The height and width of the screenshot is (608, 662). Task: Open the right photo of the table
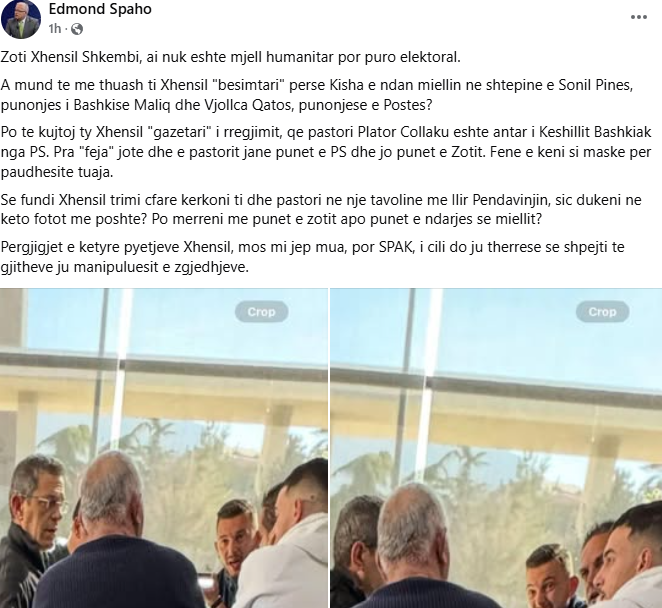point(496,448)
